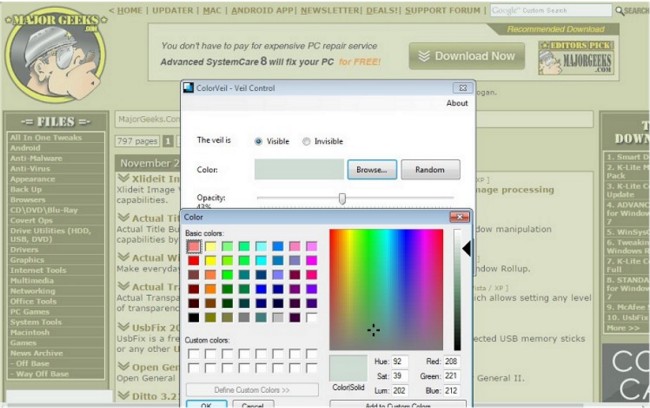Click the UsbFix article arrow icon
The height and width of the screenshot is (408, 650).
[x=124, y=327]
